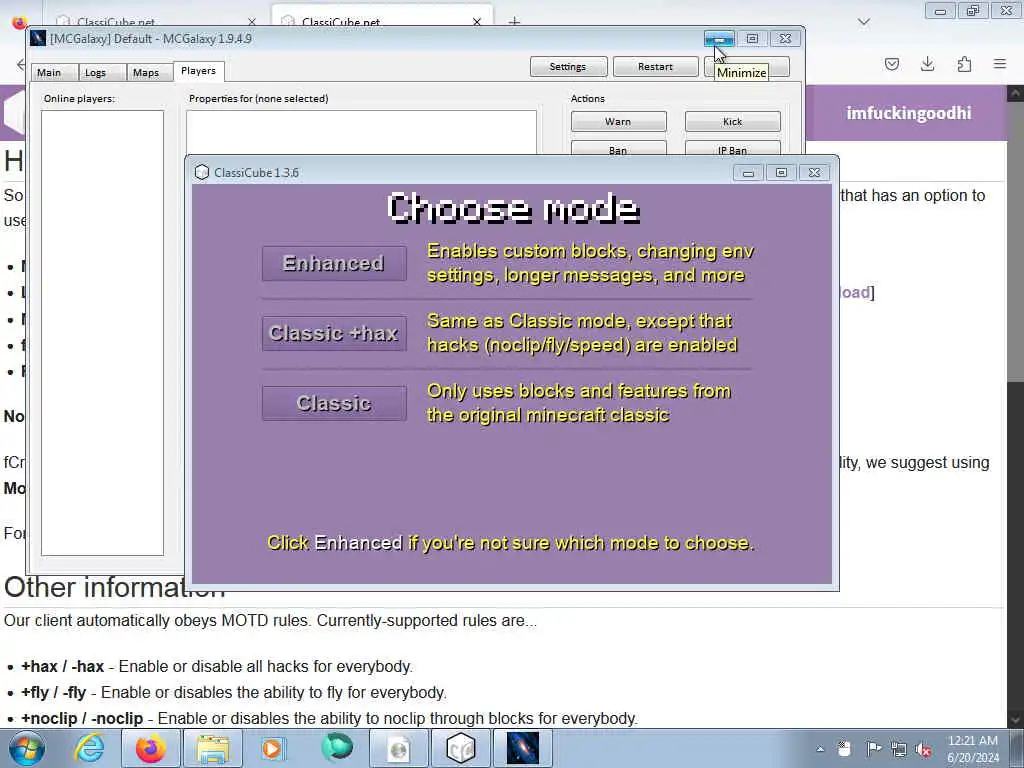This screenshot has width=1024, height=768.
Task: Open the Windows Start button
Action: pyautogui.click(x=27, y=748)
